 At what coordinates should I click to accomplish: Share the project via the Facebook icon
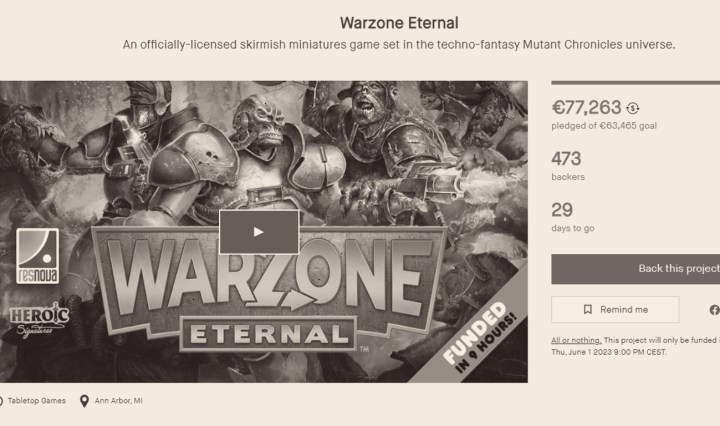click(x=713, y=310)
